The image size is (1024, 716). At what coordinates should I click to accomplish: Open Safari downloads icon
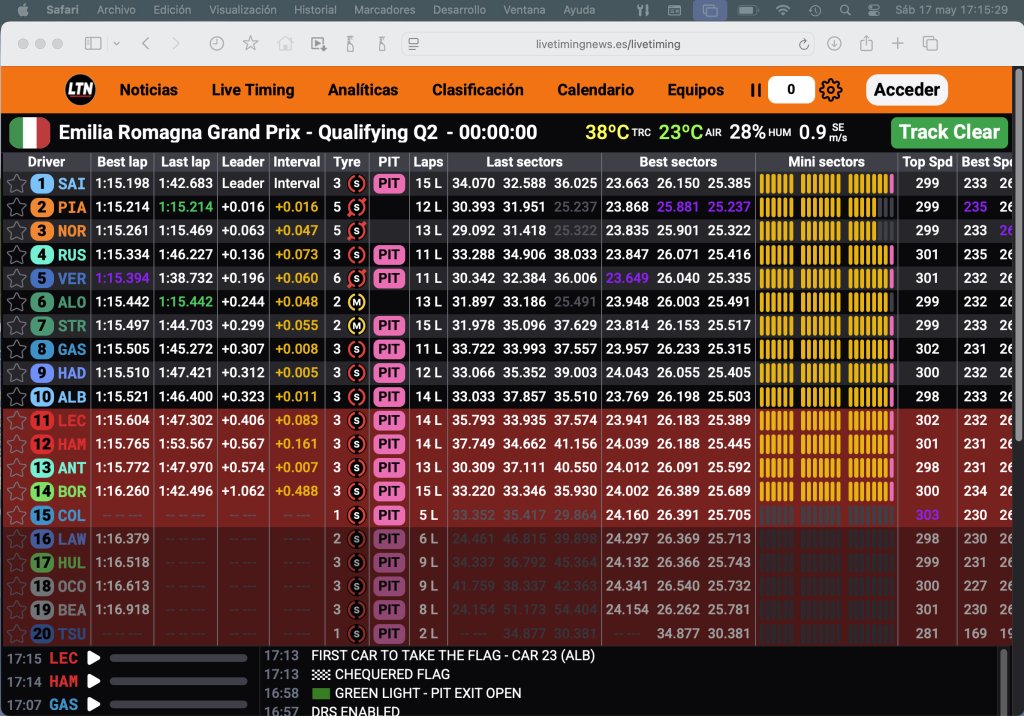tap(834, 44)
